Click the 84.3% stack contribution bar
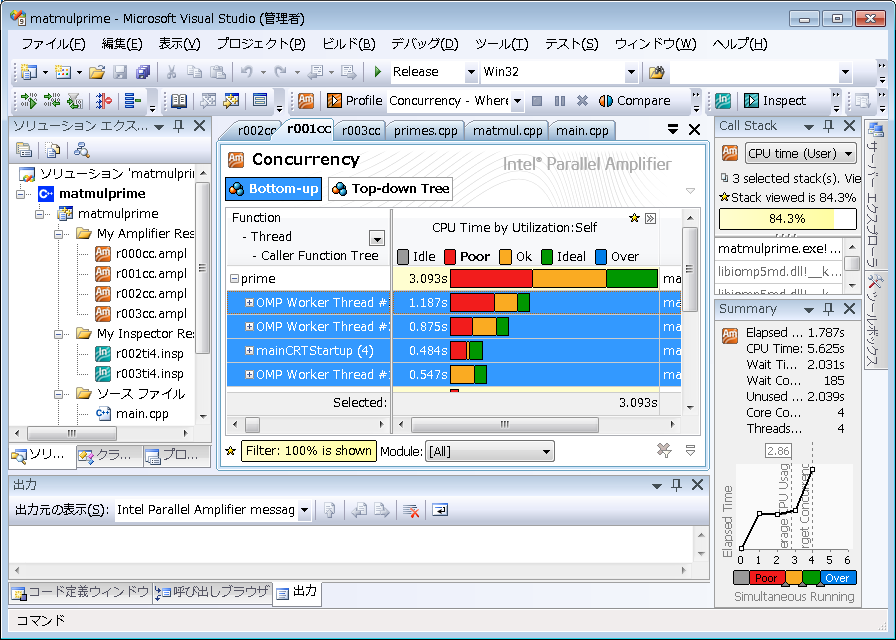This screenshot has width=896, height=640. 787,219
